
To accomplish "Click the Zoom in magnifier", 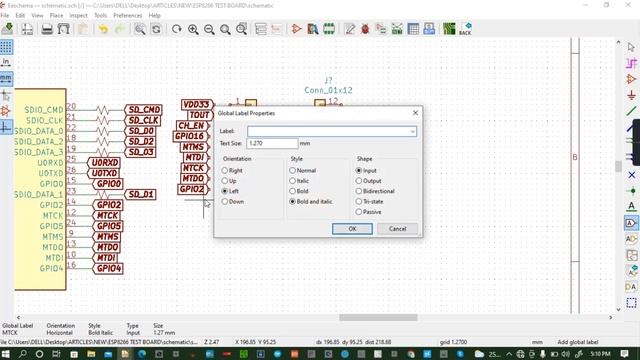I will point(193,29).
